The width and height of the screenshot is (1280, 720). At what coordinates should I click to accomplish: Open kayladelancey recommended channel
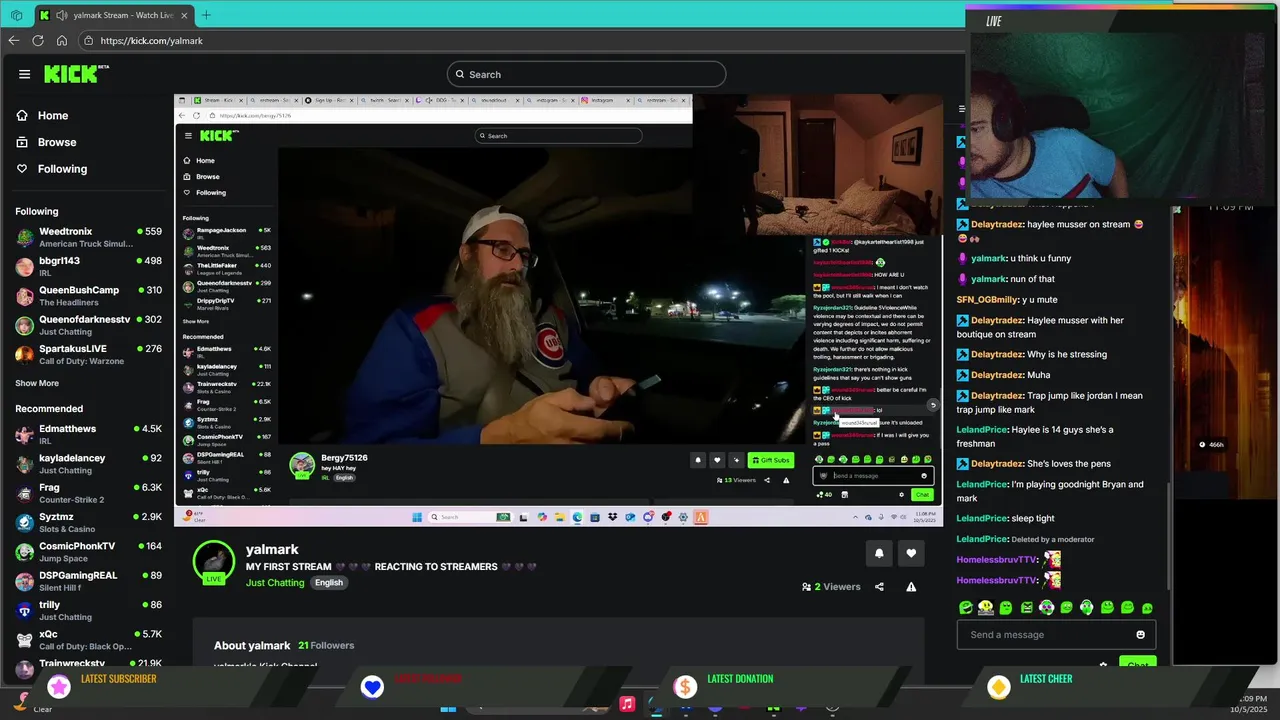click(x=88, y=463)
